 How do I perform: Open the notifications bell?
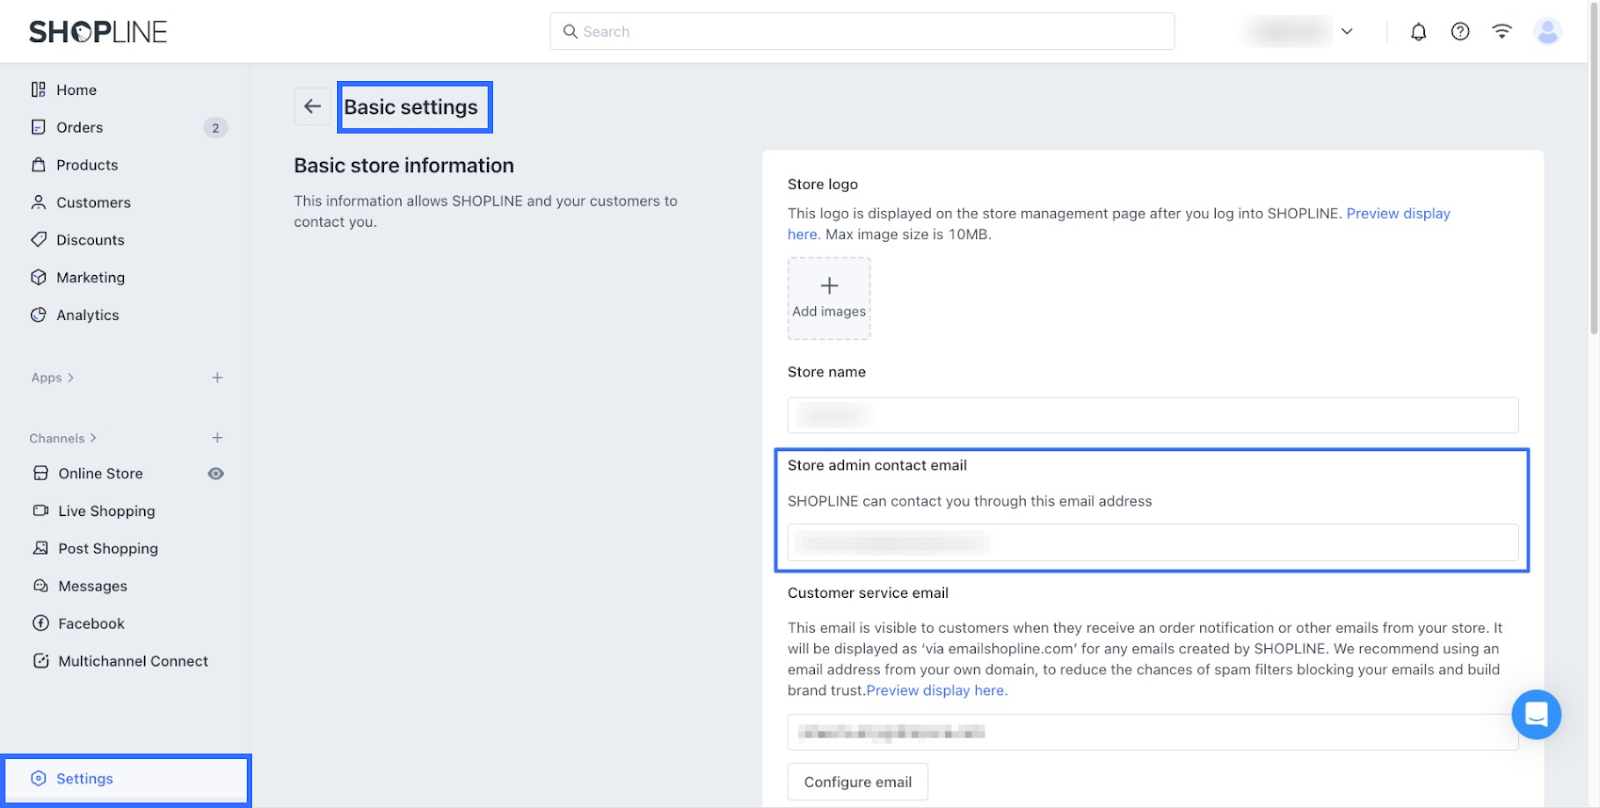[x=1418, y=32]
